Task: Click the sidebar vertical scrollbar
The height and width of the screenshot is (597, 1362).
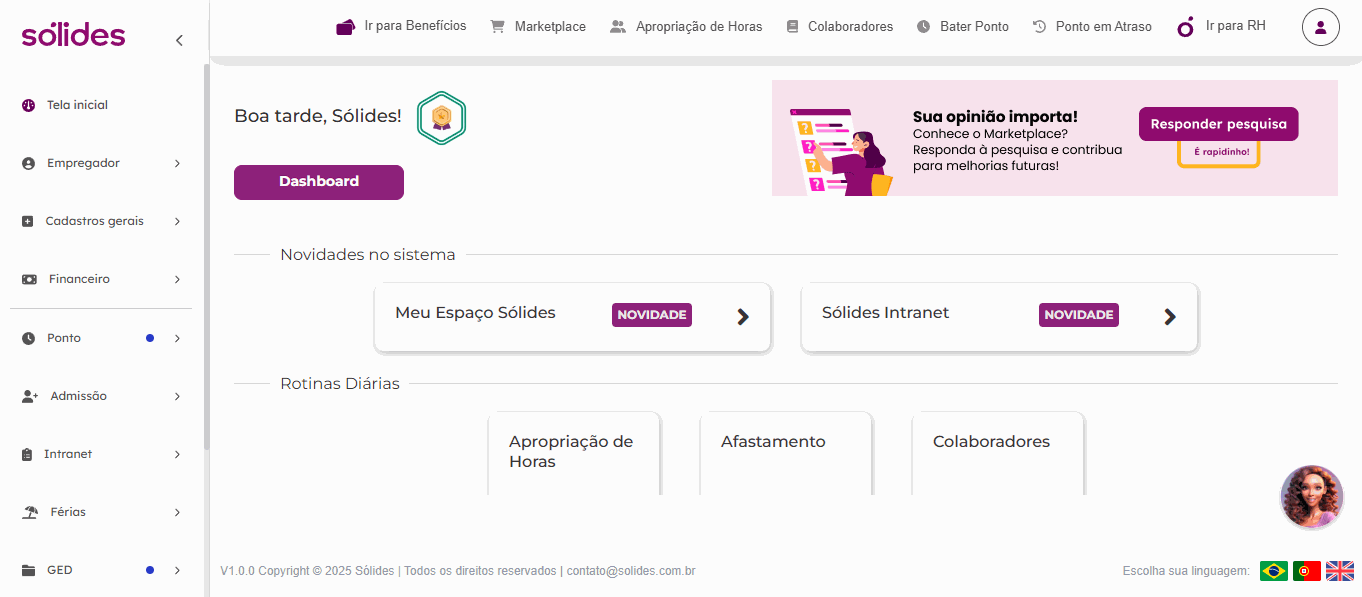Action: click(207, 255)
